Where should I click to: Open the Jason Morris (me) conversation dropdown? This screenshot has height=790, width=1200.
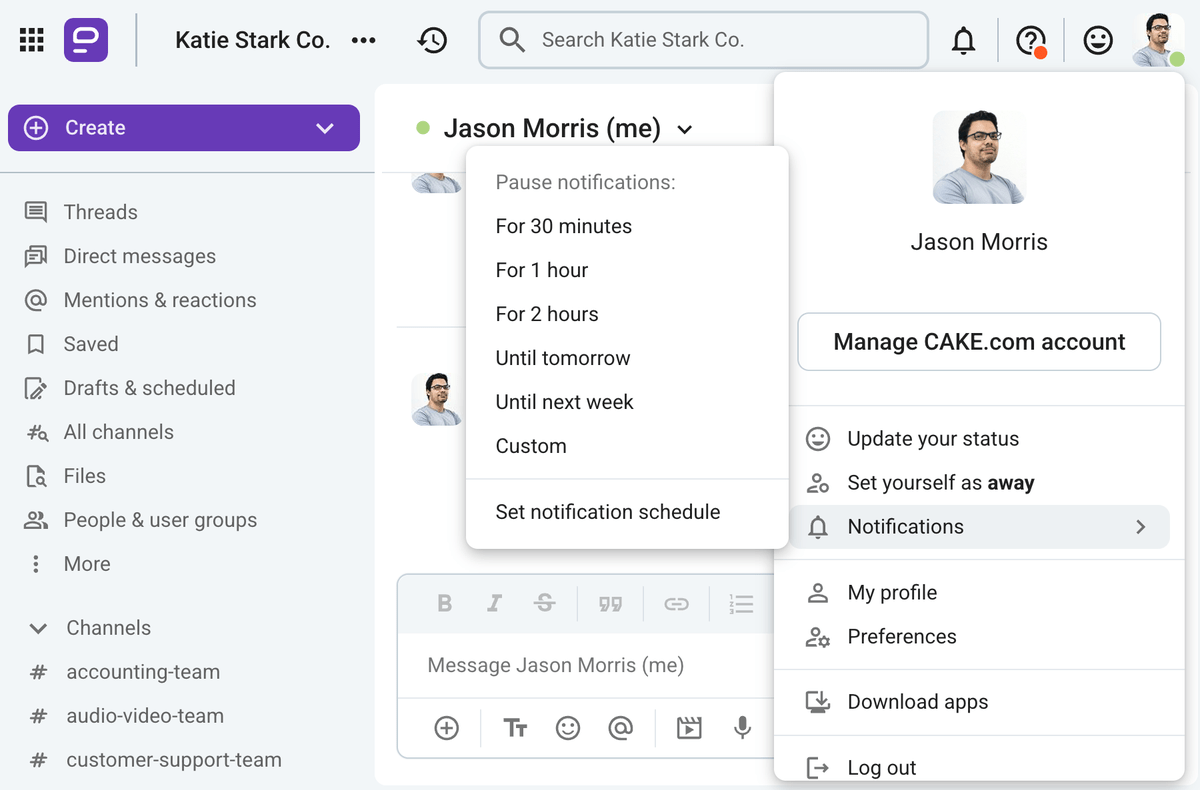click(x=684, y=128)
